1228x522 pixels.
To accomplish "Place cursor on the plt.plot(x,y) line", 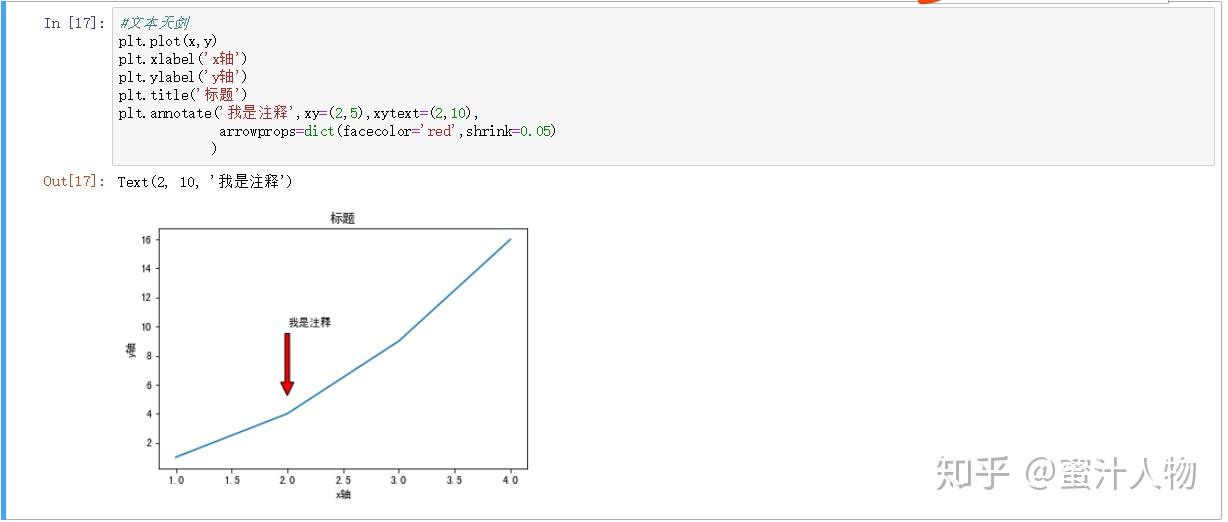I will (167, 41).
